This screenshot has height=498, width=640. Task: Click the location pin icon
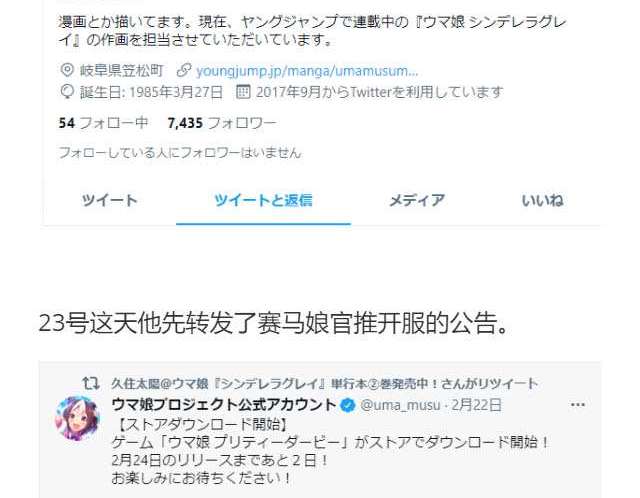(x=67, y=70)
